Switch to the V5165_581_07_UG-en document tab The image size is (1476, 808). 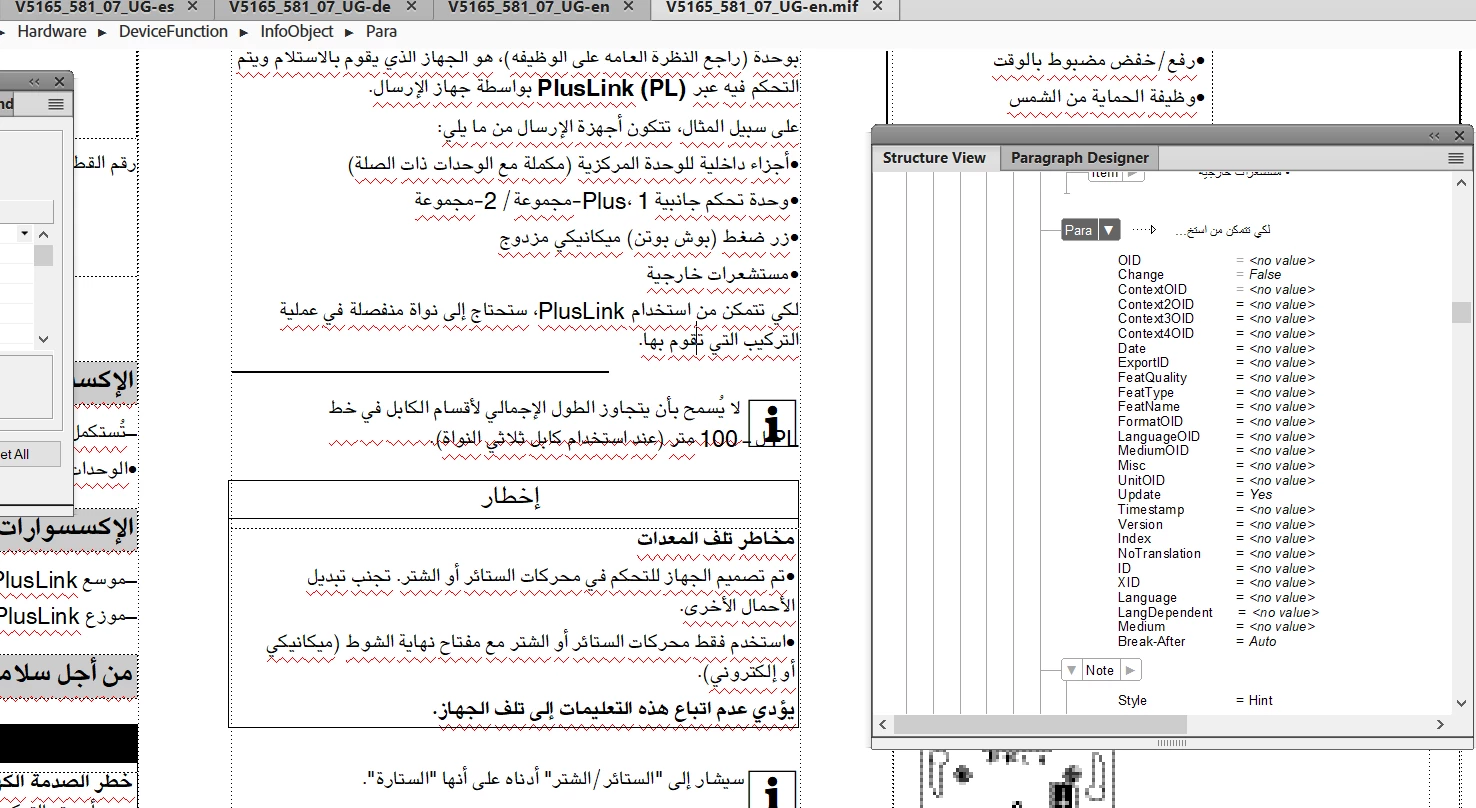(x=528, y=6)
